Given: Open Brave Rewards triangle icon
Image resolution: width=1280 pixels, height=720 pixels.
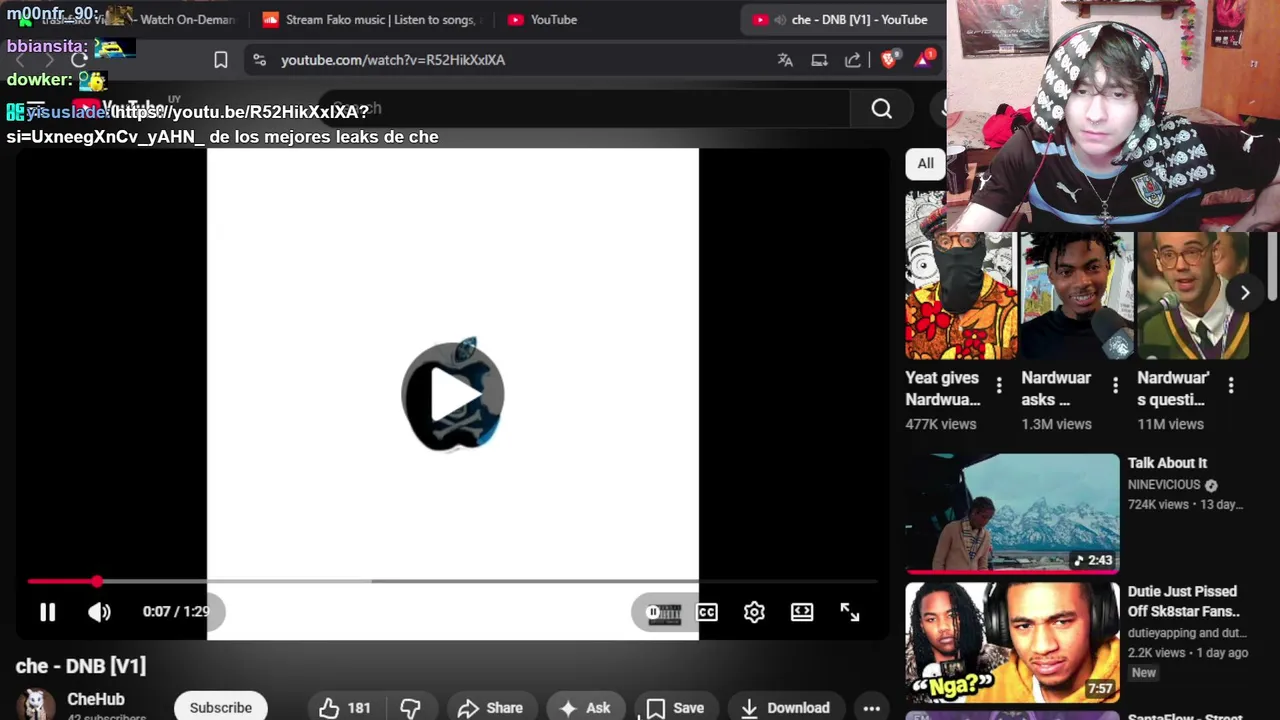Looking at the screenshot, I should tap(924, 59).
